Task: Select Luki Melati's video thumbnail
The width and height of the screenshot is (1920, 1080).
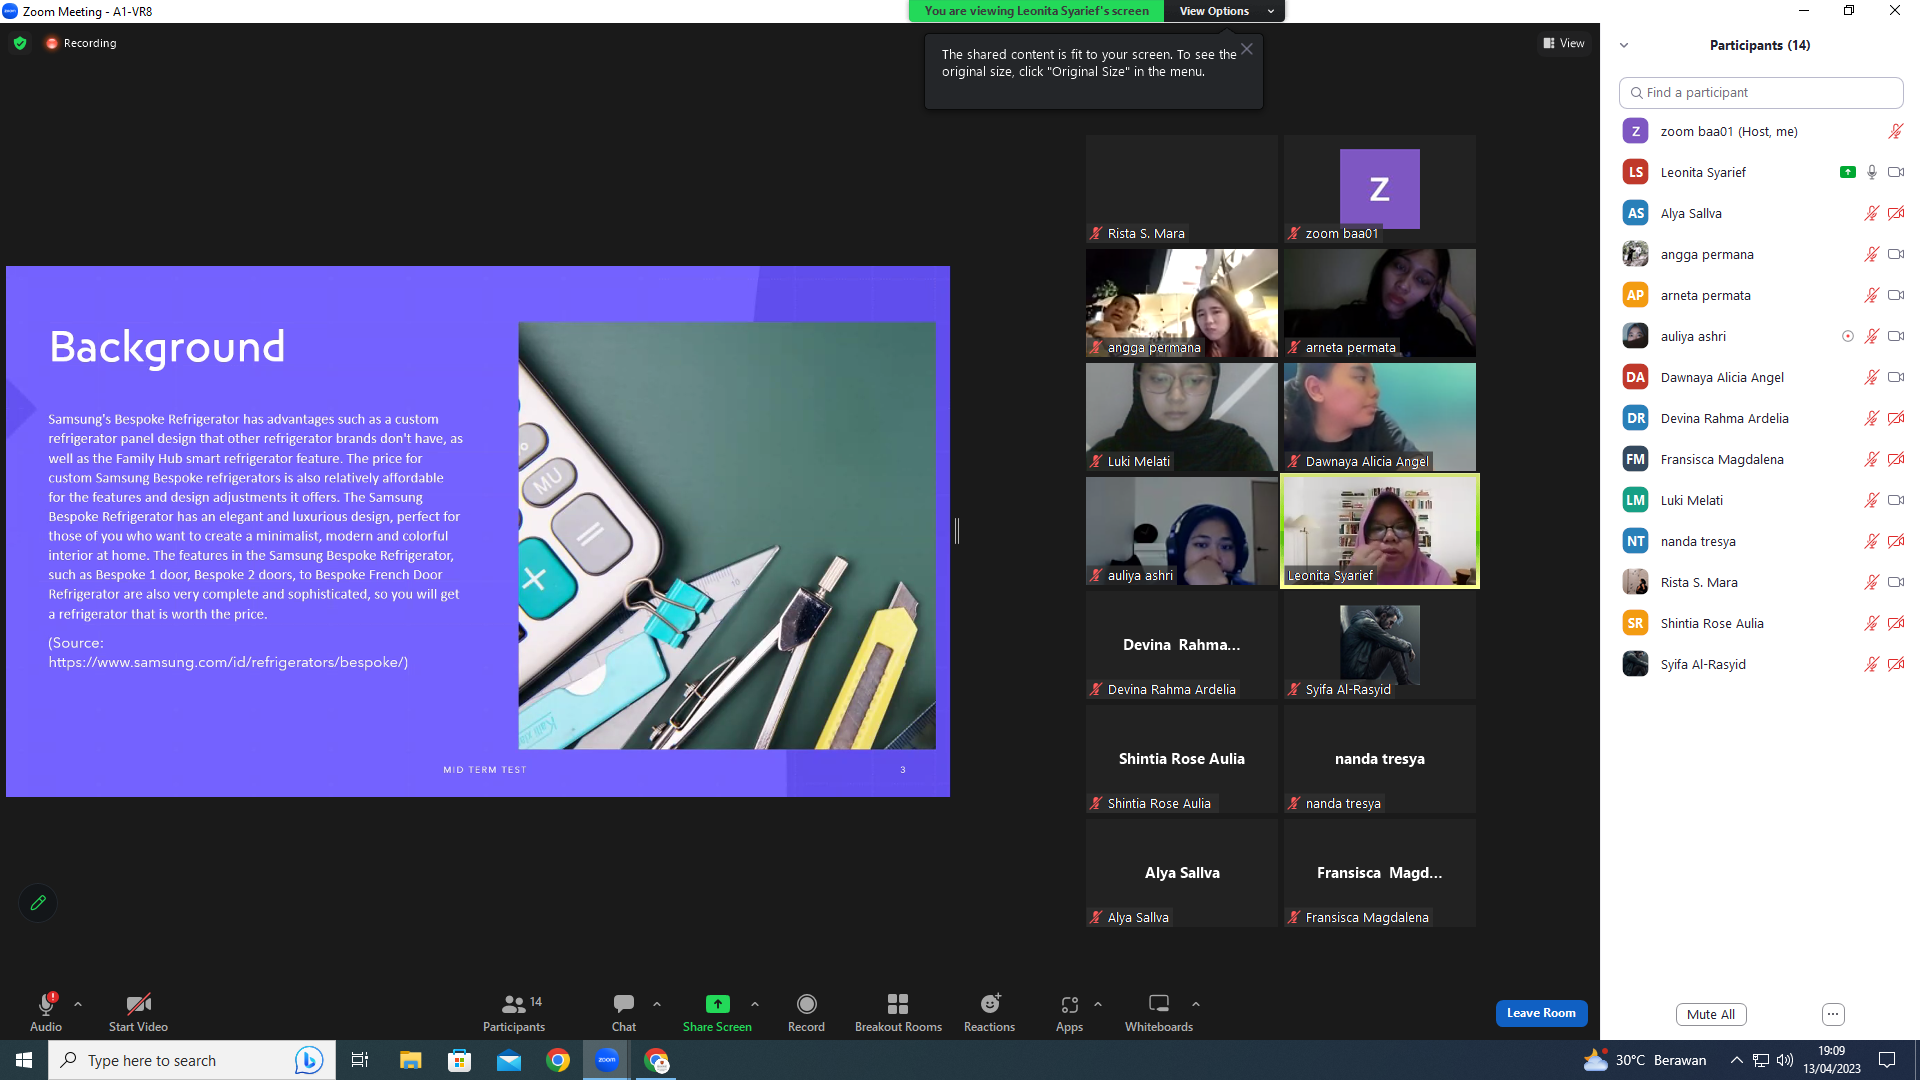Action: [1182, 417]
